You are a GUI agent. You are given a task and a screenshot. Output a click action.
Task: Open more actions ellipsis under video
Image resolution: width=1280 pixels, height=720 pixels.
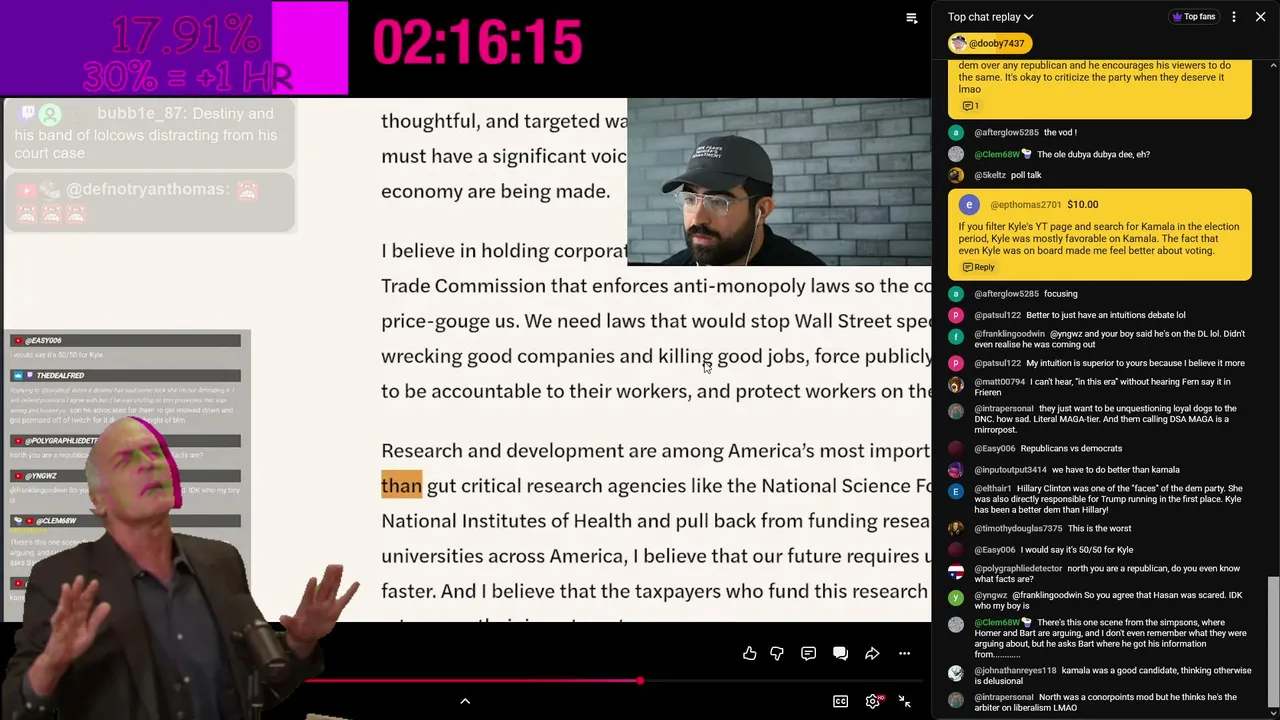(x=904, y=653)
